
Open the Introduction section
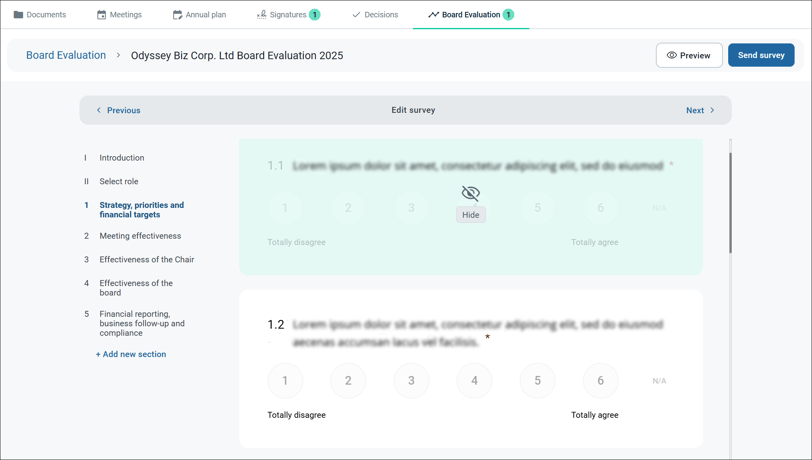click(122, 157)
